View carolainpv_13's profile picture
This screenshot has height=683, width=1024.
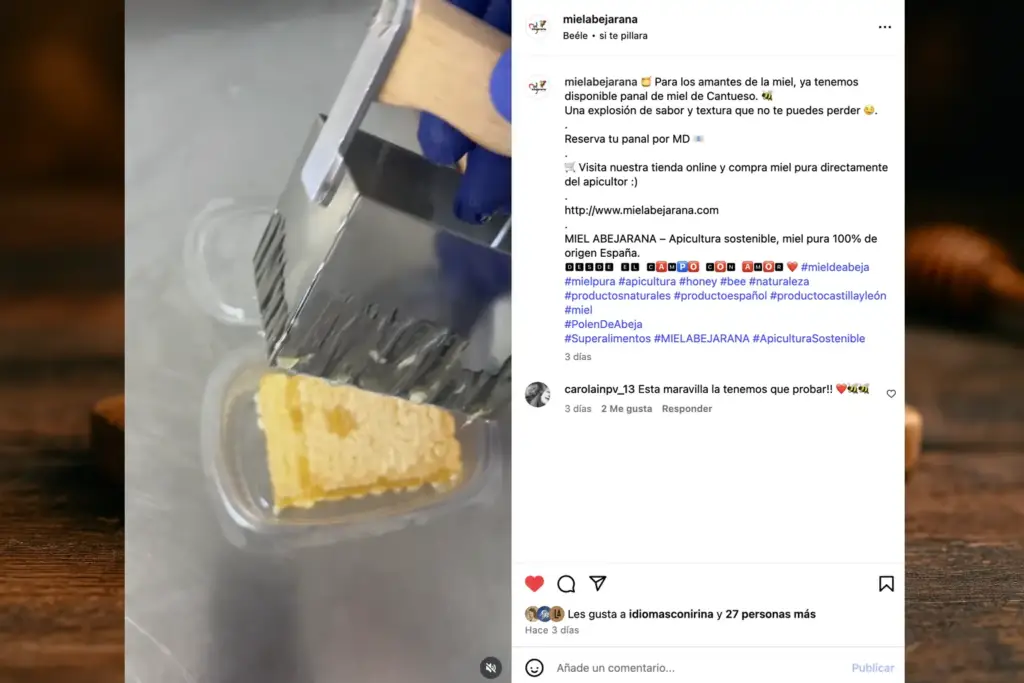click(x=537, y=394)
